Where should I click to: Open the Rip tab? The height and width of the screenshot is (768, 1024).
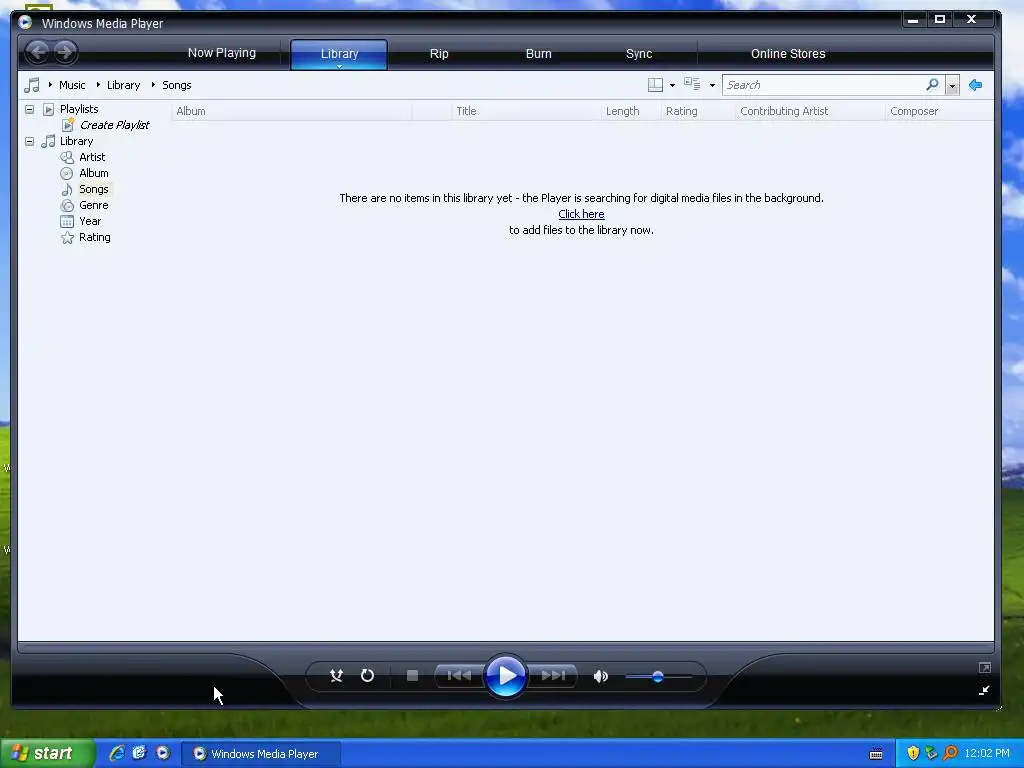tap(439, 54)
